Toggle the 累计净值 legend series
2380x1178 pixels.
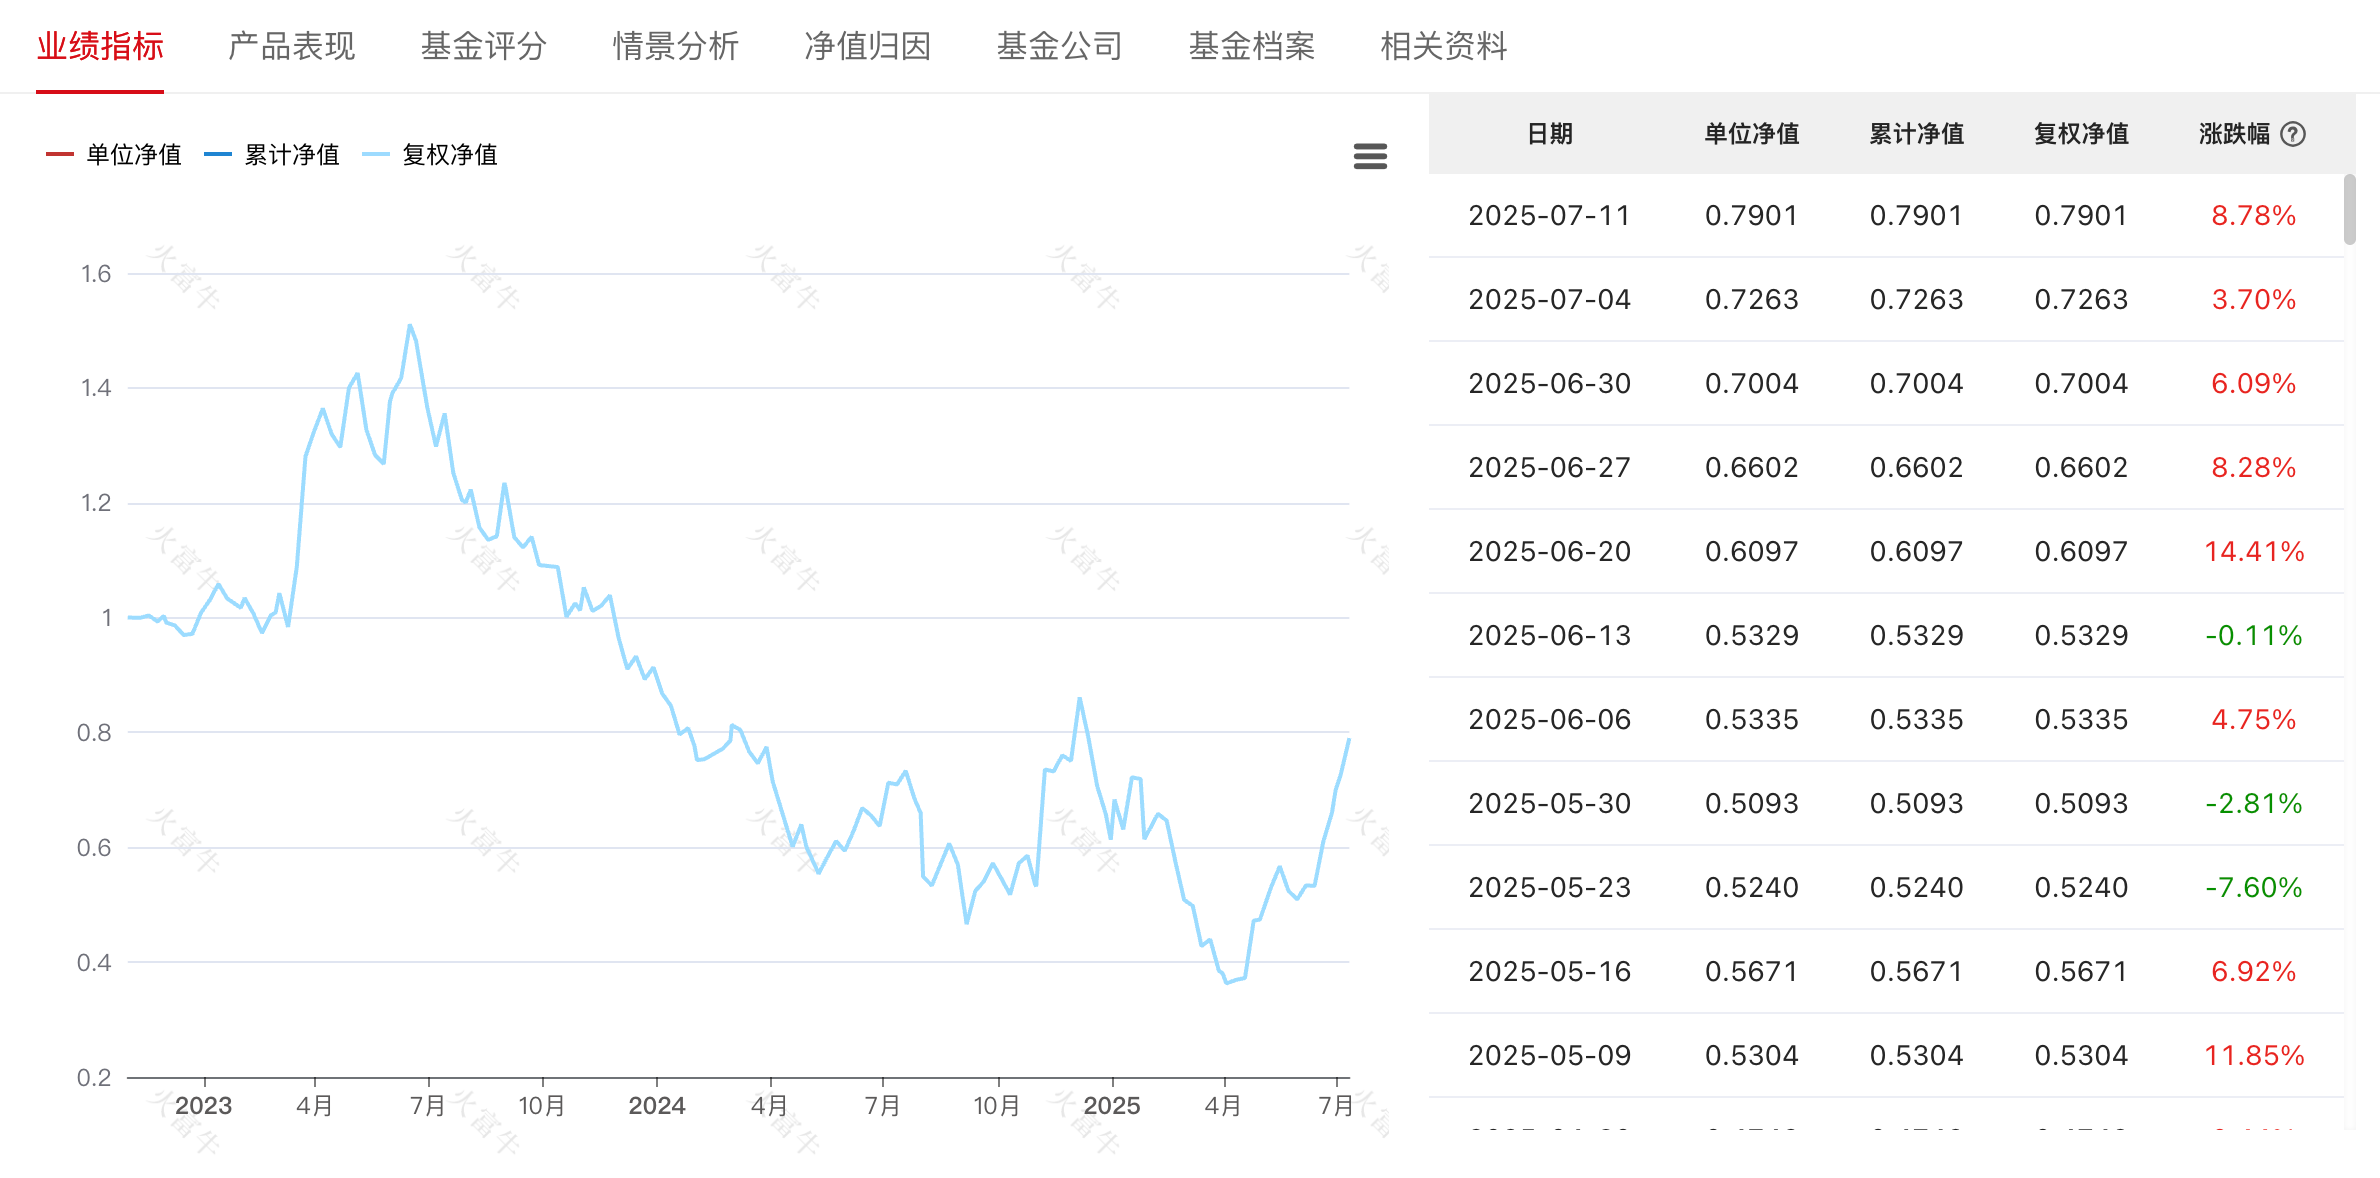tap(272, 155)
